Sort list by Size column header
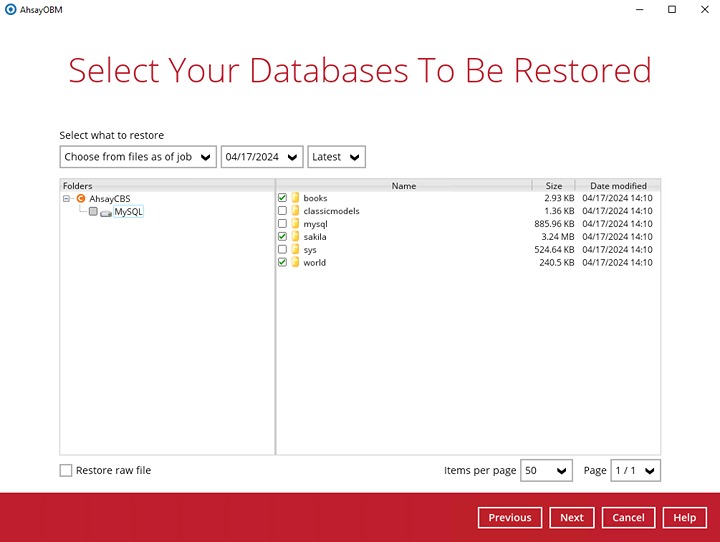The image size is (720, 542). tap(553, 186)
